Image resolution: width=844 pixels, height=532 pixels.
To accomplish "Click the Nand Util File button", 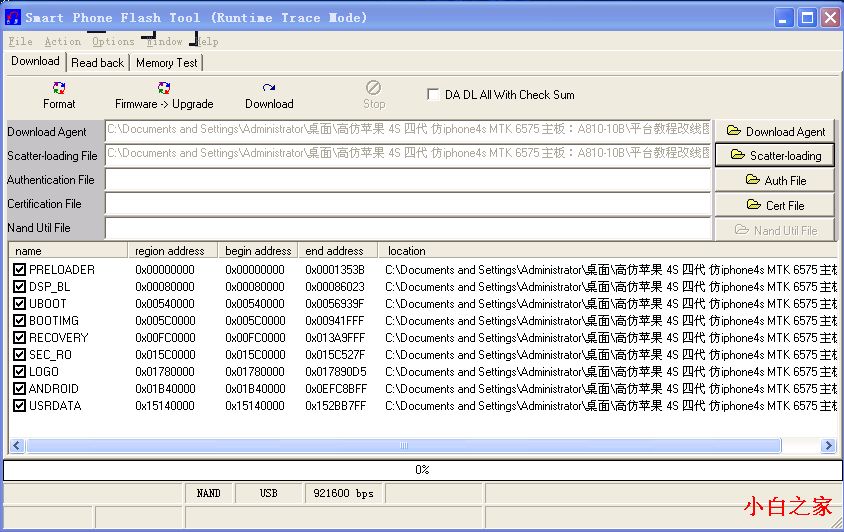I will click(x=775, y=230).
